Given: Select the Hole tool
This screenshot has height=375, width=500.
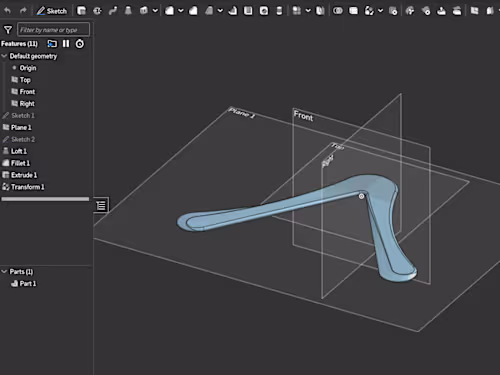Looking at the screenshot, I should click(x=264, y=11).
